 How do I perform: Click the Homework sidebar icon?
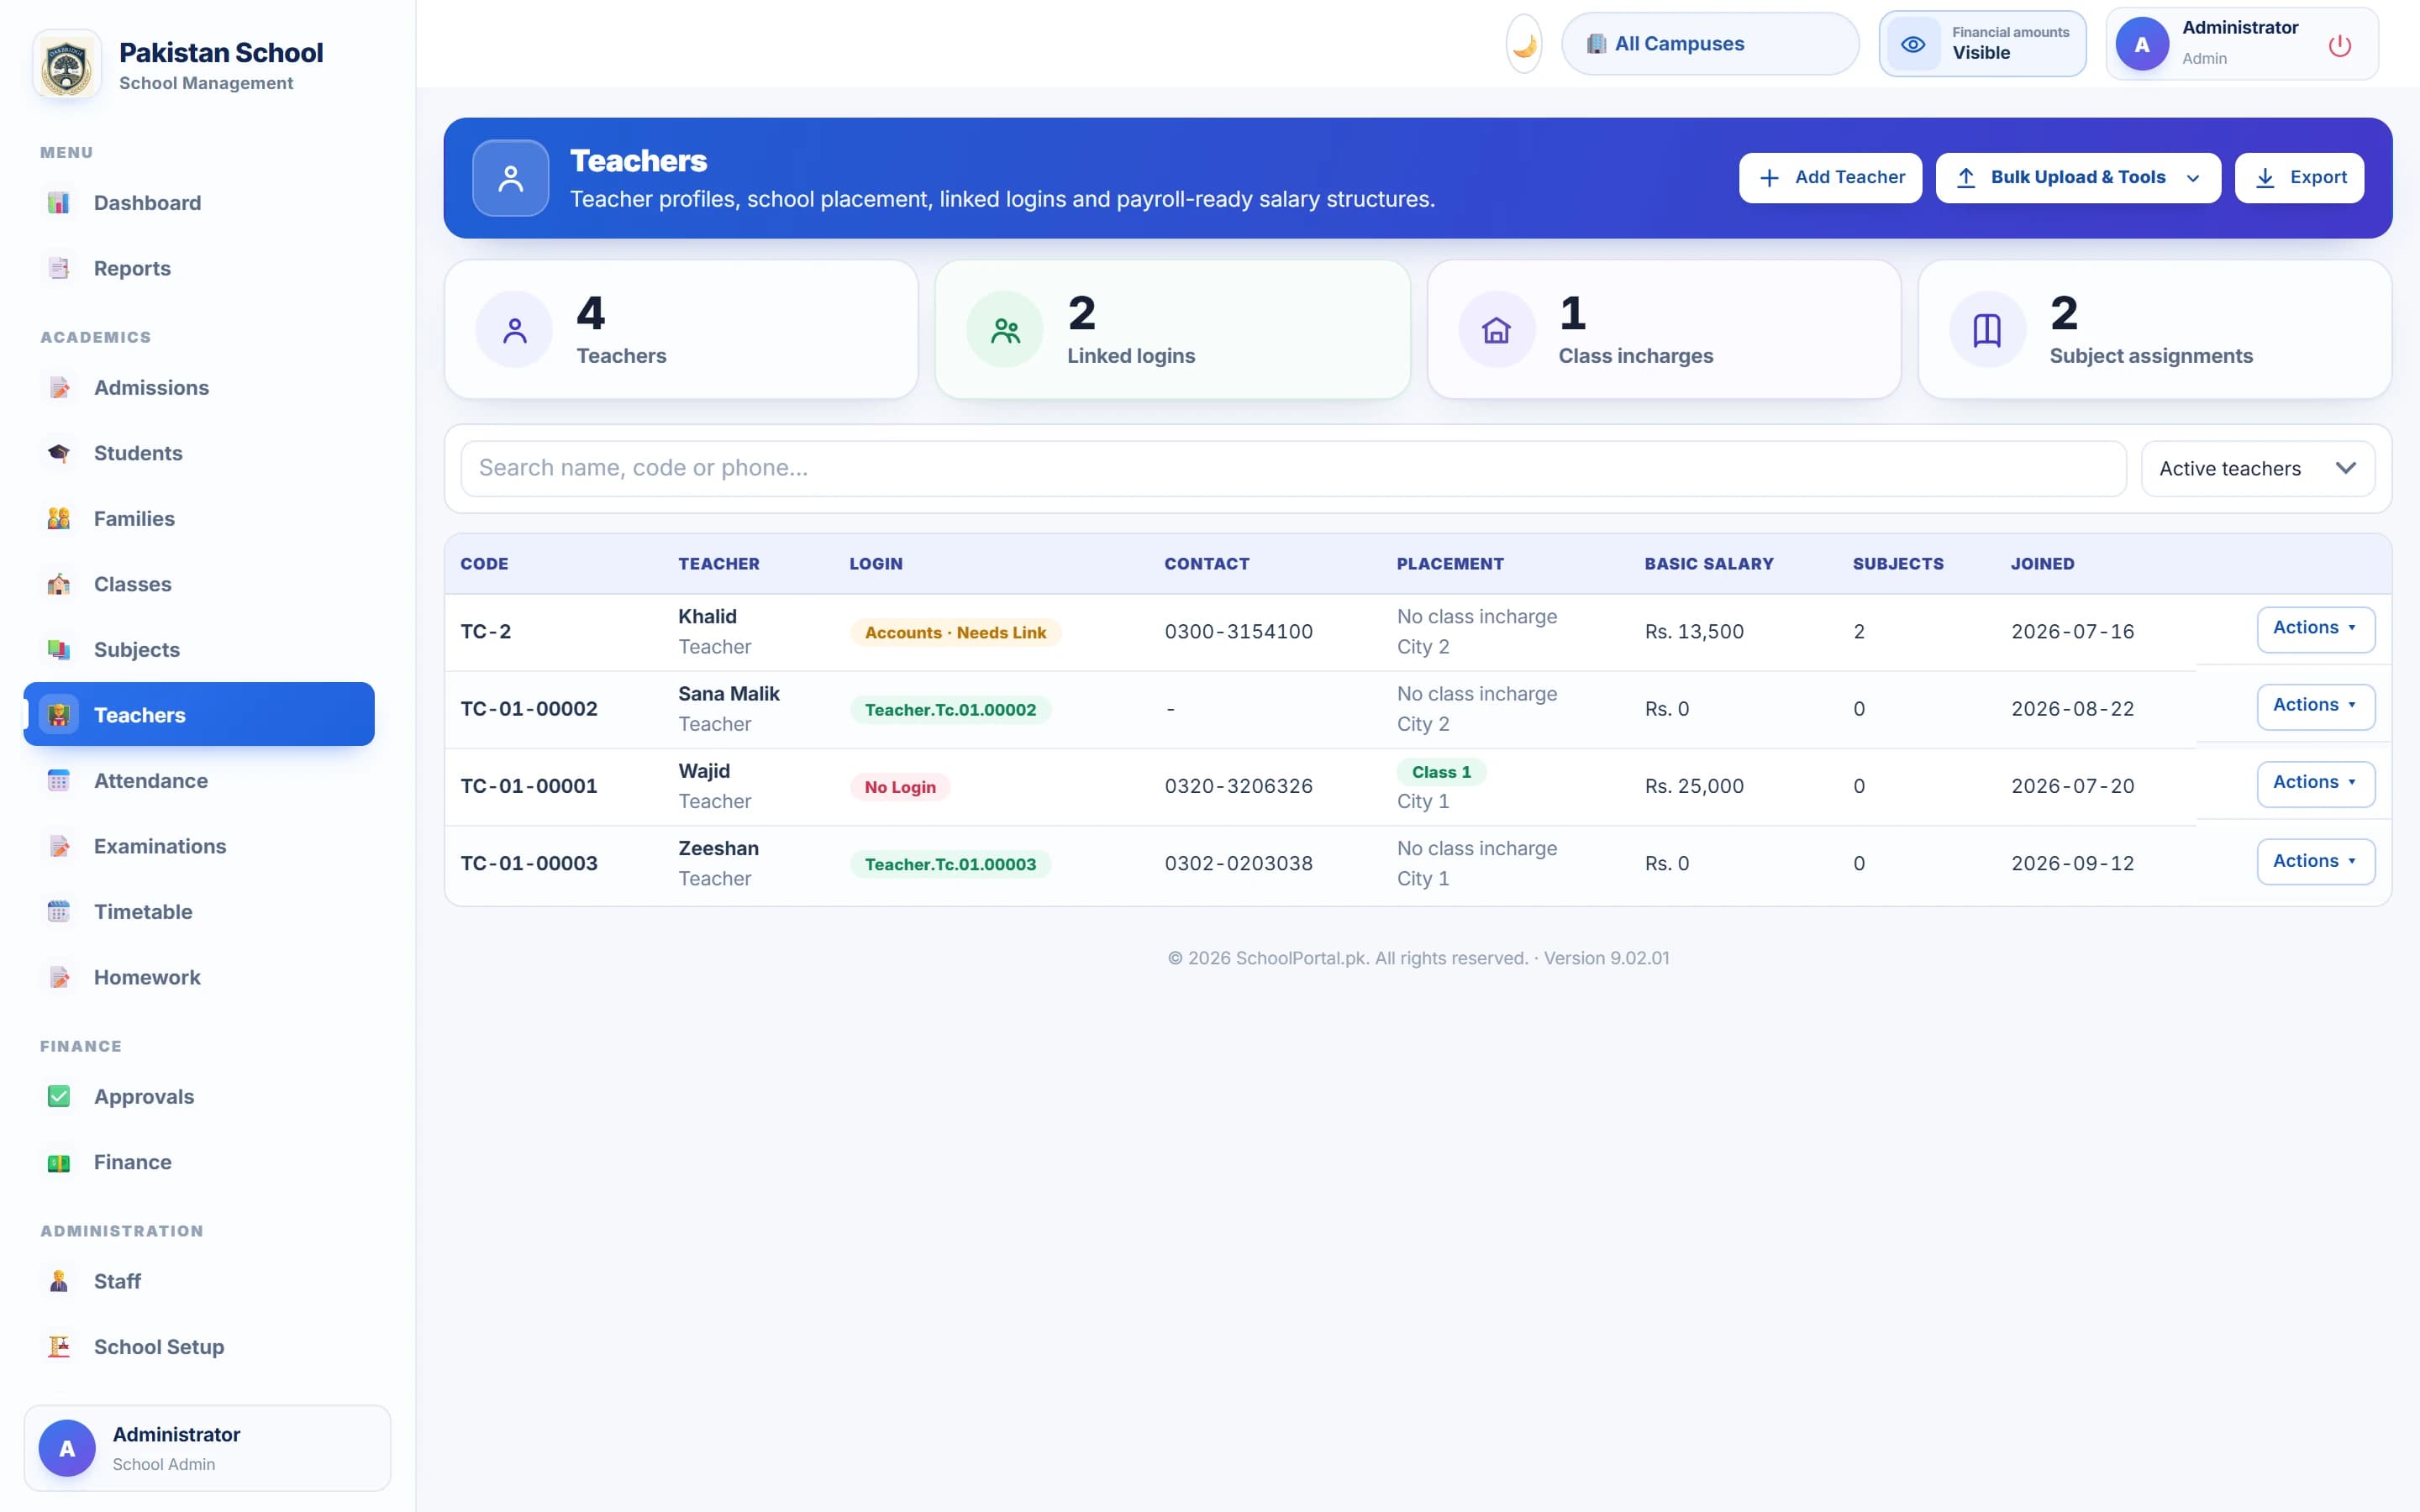(x=59, y=977)
